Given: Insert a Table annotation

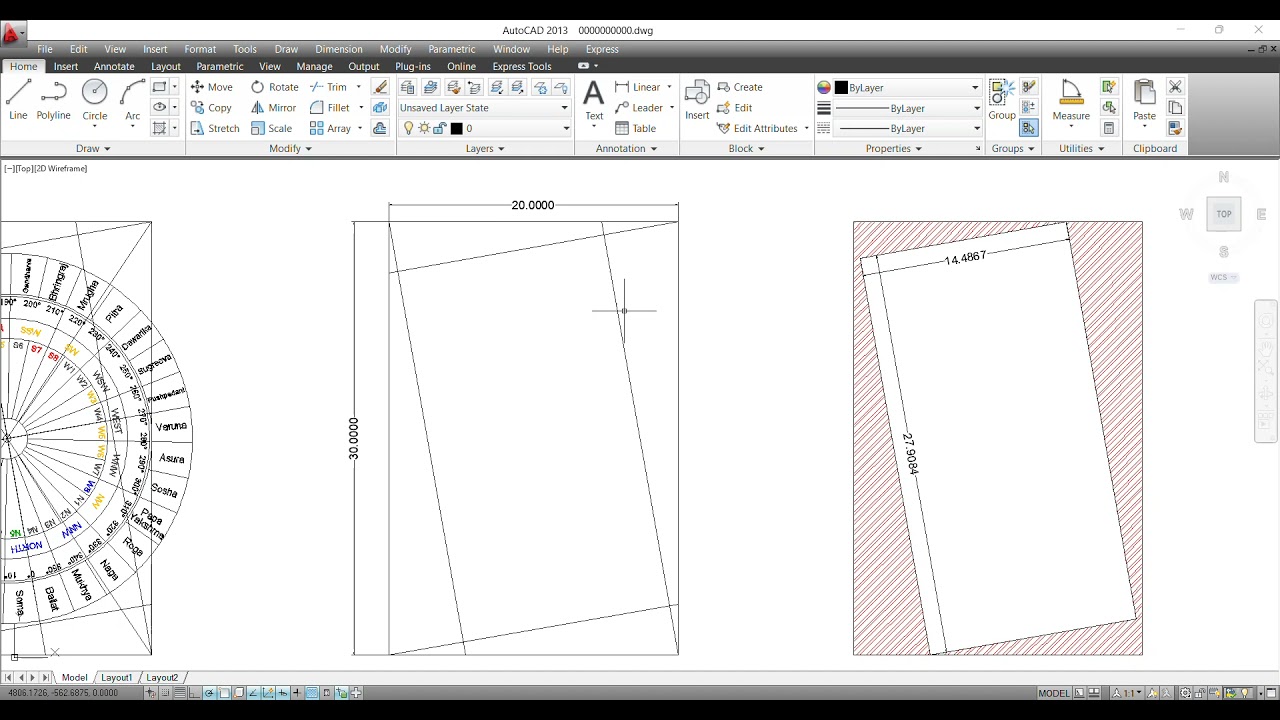Looking at the screenshot, I should click(636, 128).
